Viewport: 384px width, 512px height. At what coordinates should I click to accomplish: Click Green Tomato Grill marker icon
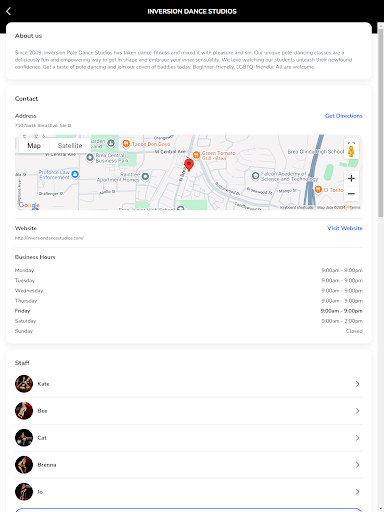click(196, 155)
